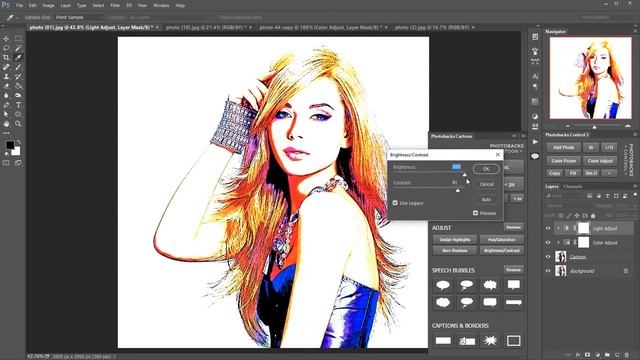The width and height of the screenshot is (640, 360).
Task: Toggle the Use Legacy checkbox
Action: [x=395, y=202]
